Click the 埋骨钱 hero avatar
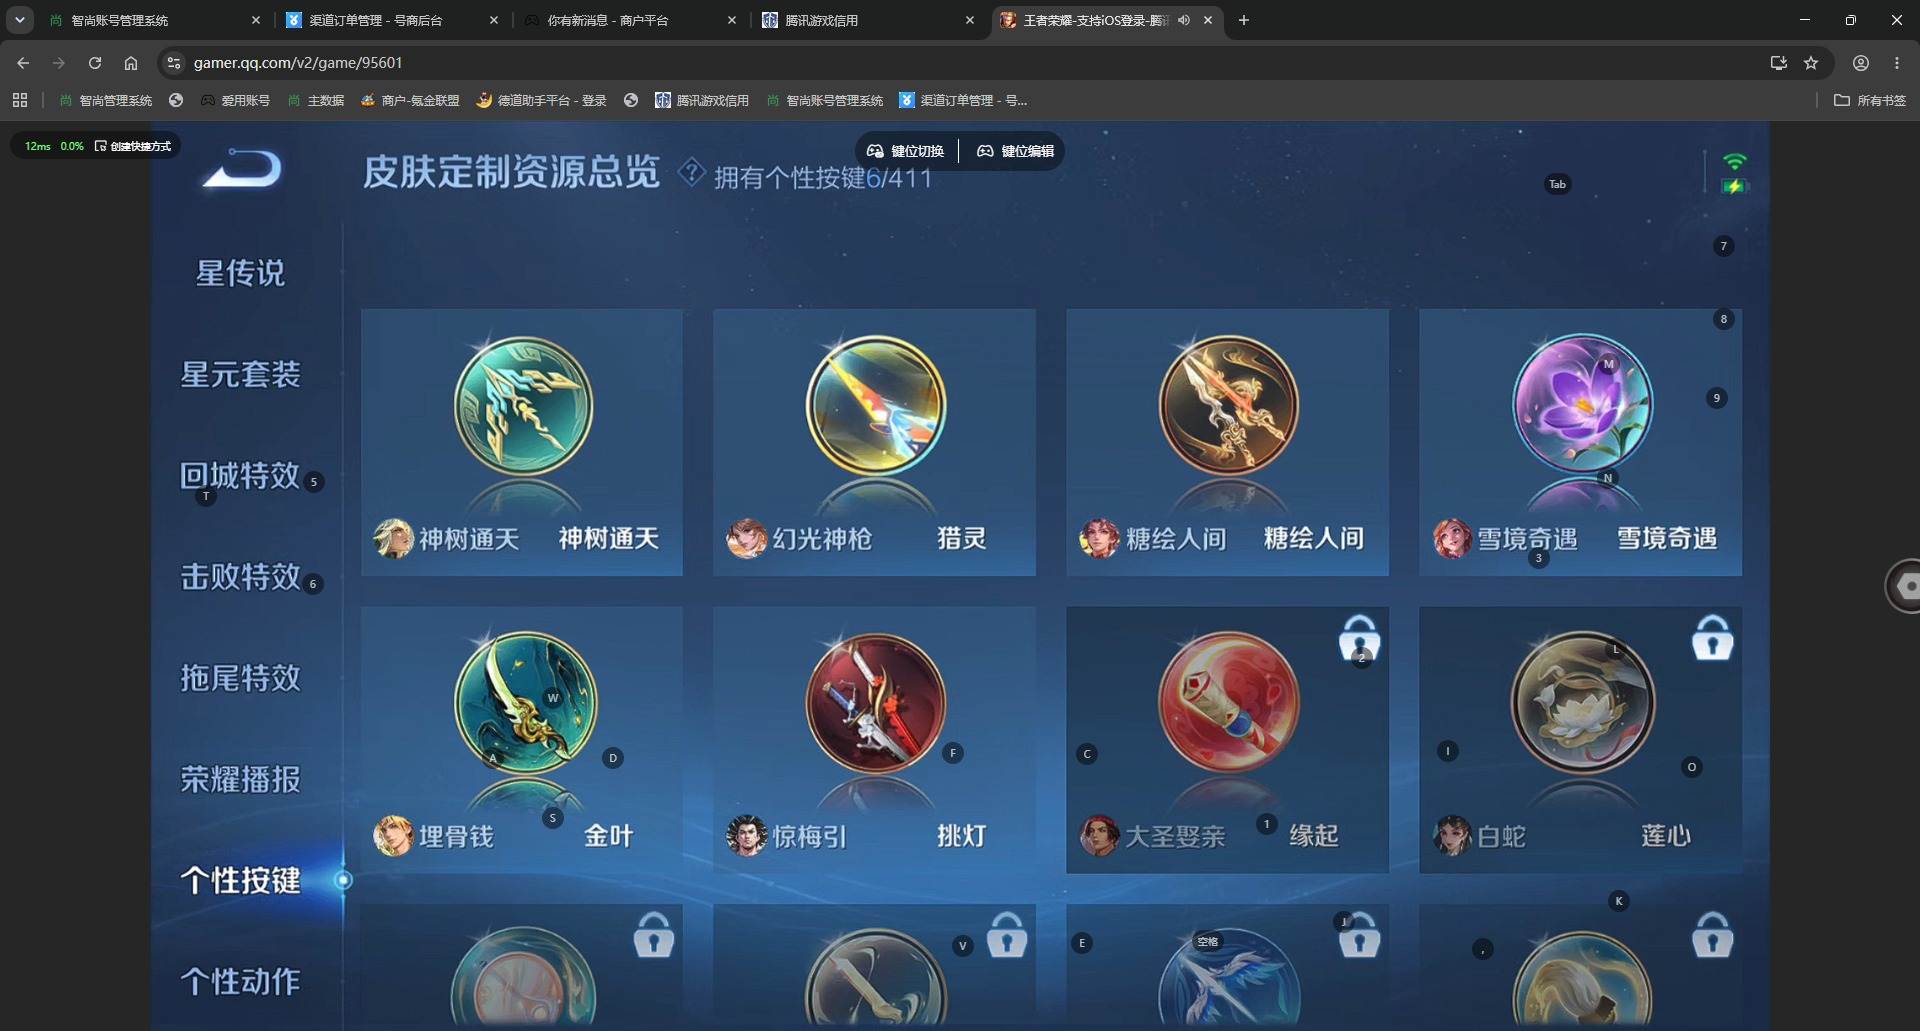Image resolution: width=1920 pixels, height=1031 pixels. [393, 836]
